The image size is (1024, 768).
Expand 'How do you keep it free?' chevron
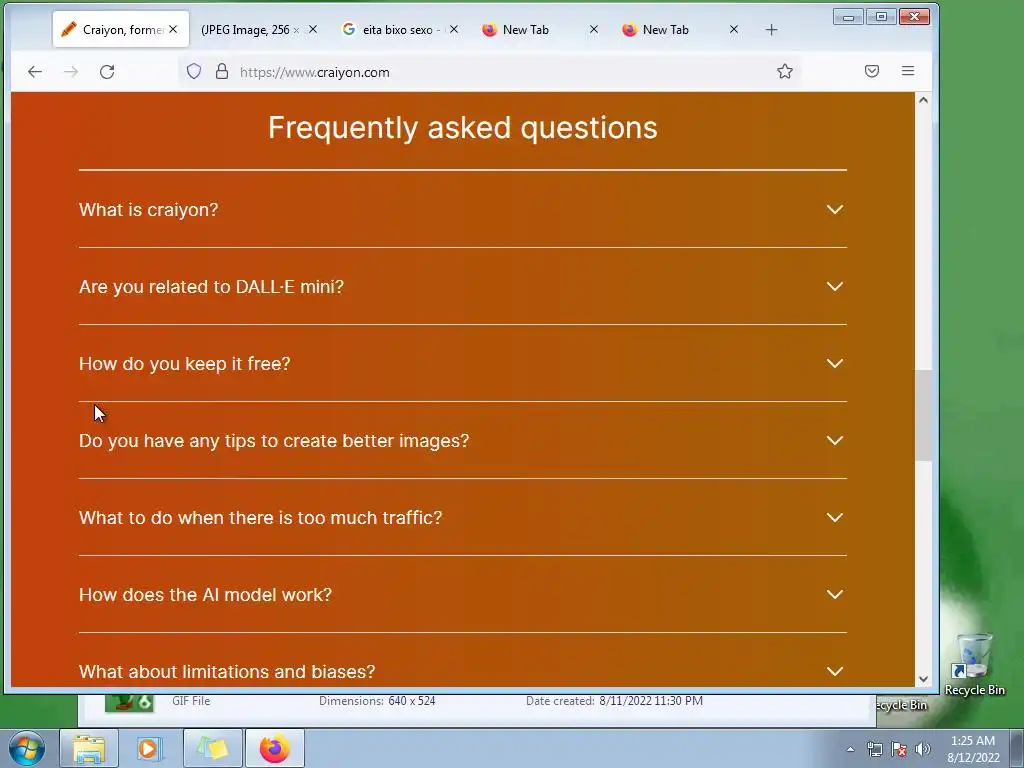(835, 364)
